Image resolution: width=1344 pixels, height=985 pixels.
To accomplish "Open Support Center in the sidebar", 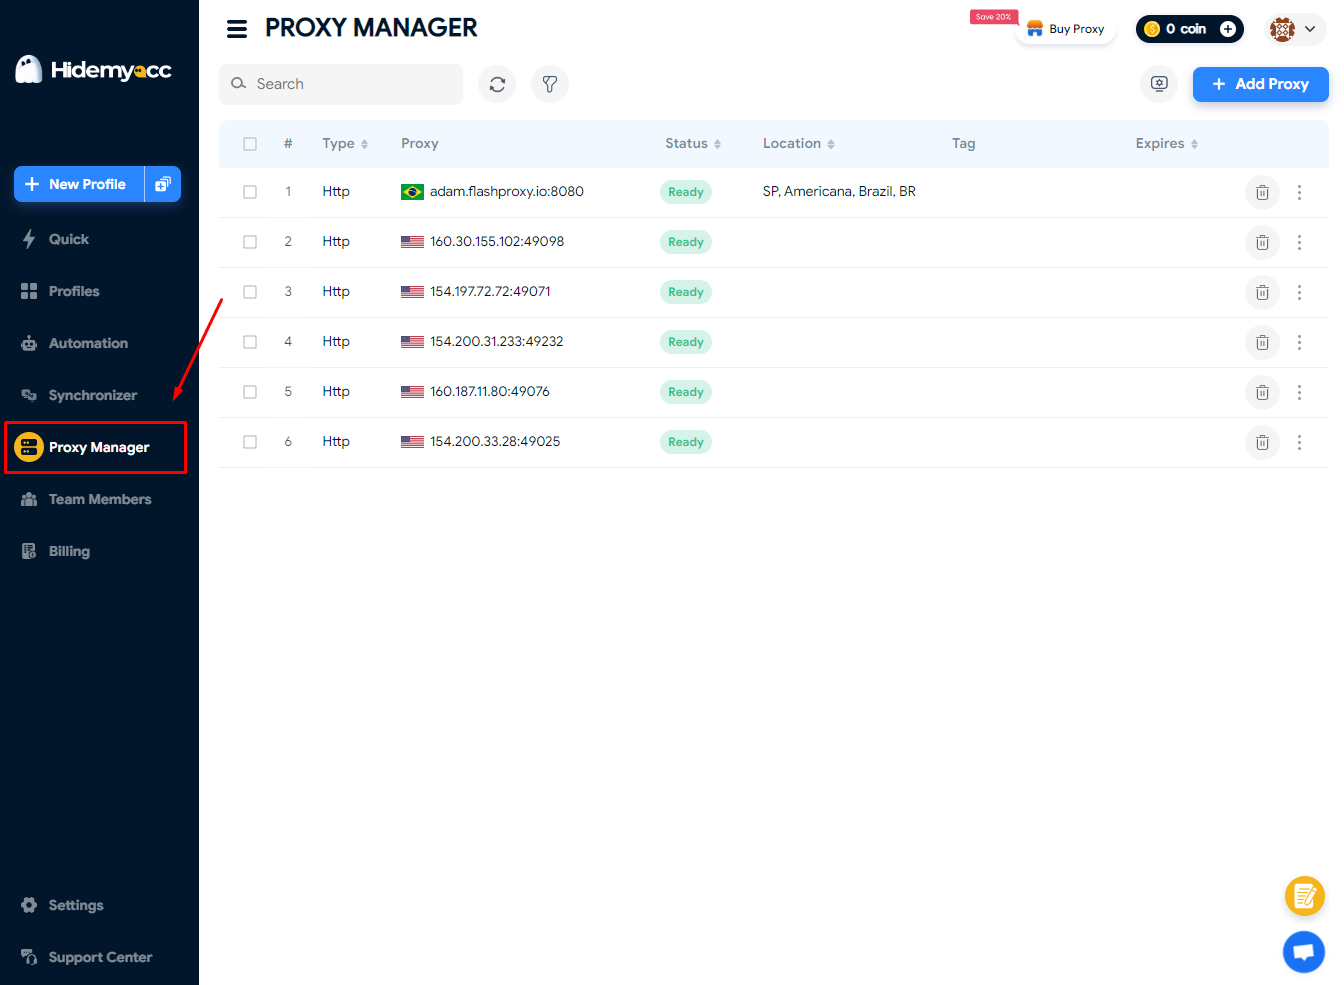I will click(x=86, y=957).
